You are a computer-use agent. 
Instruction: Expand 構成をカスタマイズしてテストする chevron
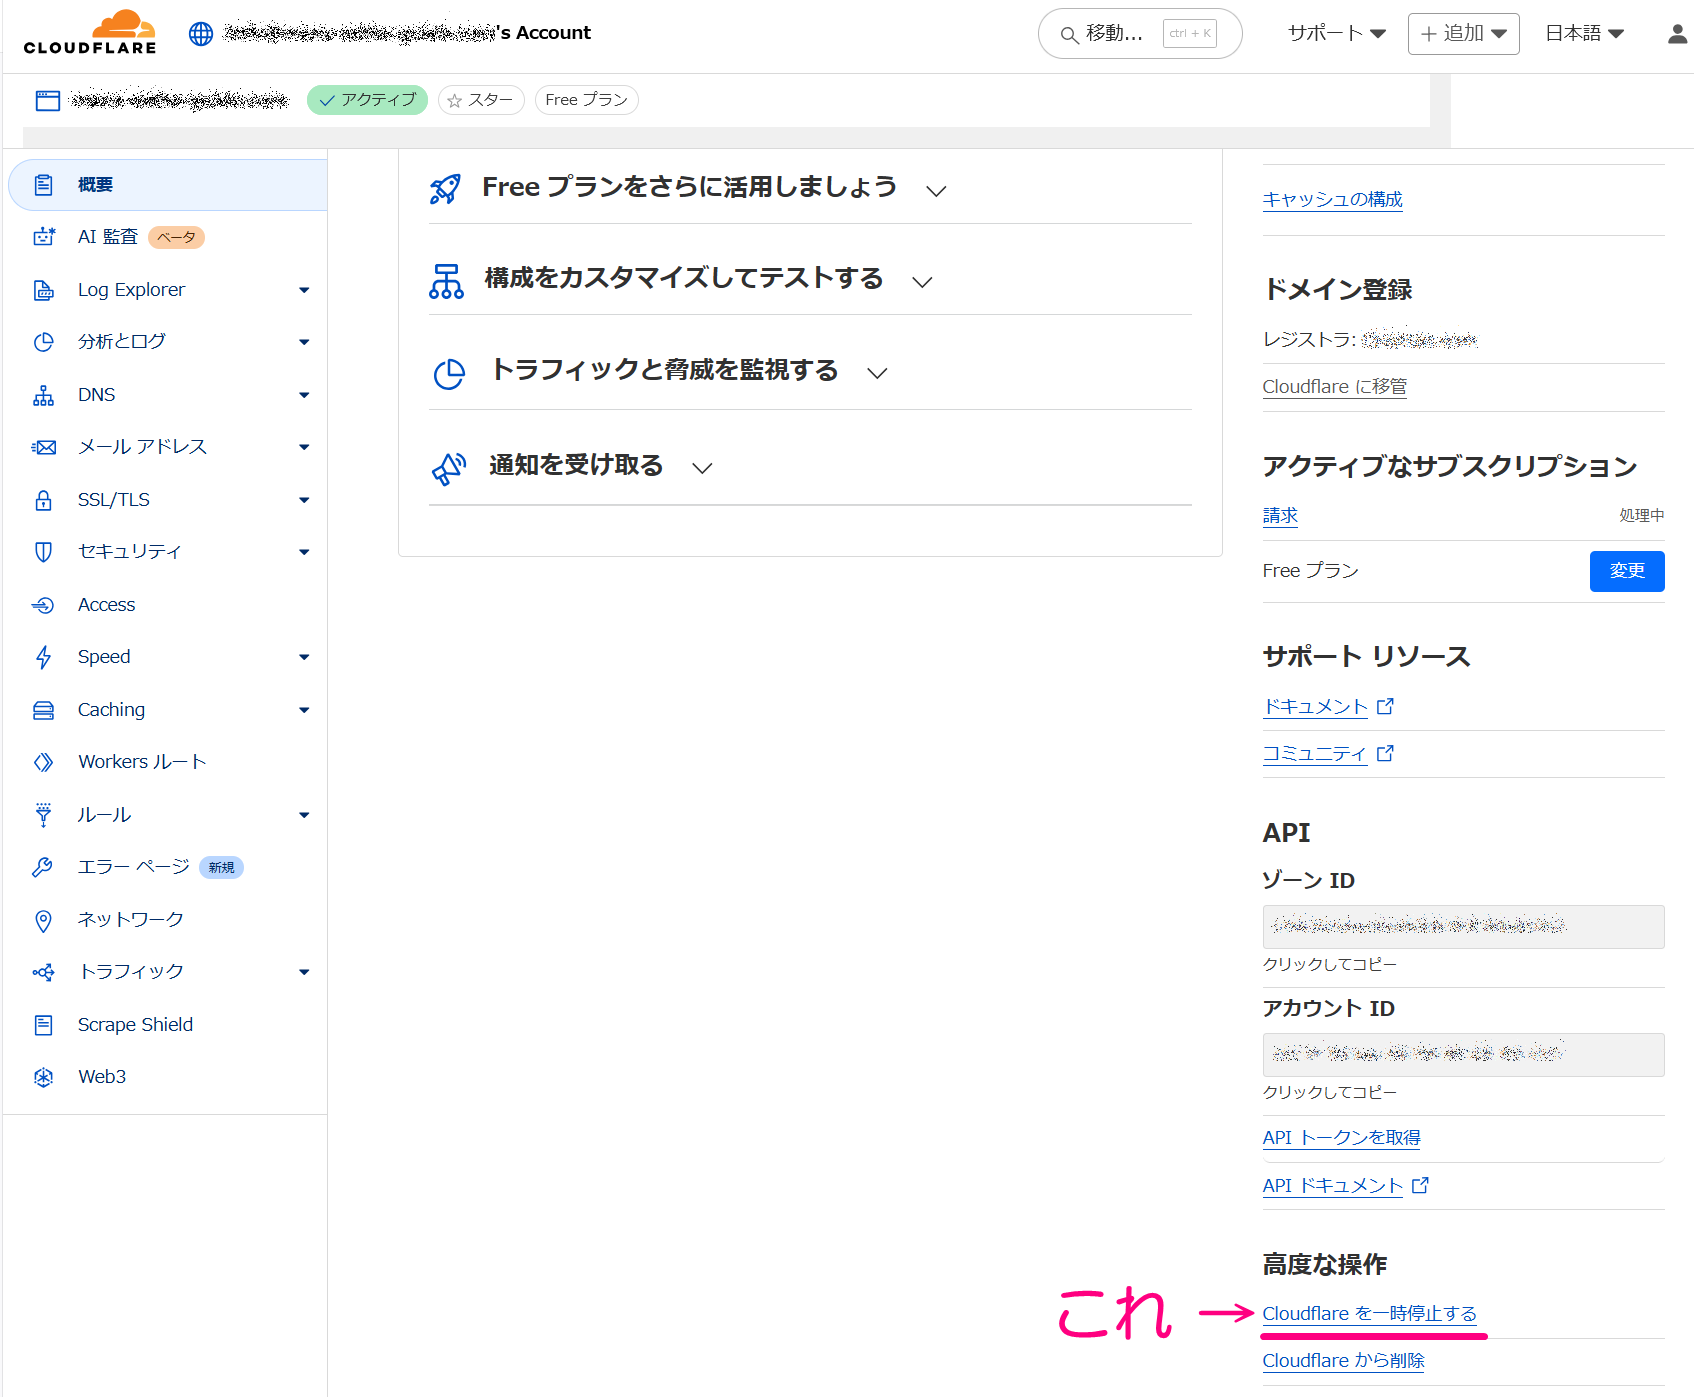[922, 281]
